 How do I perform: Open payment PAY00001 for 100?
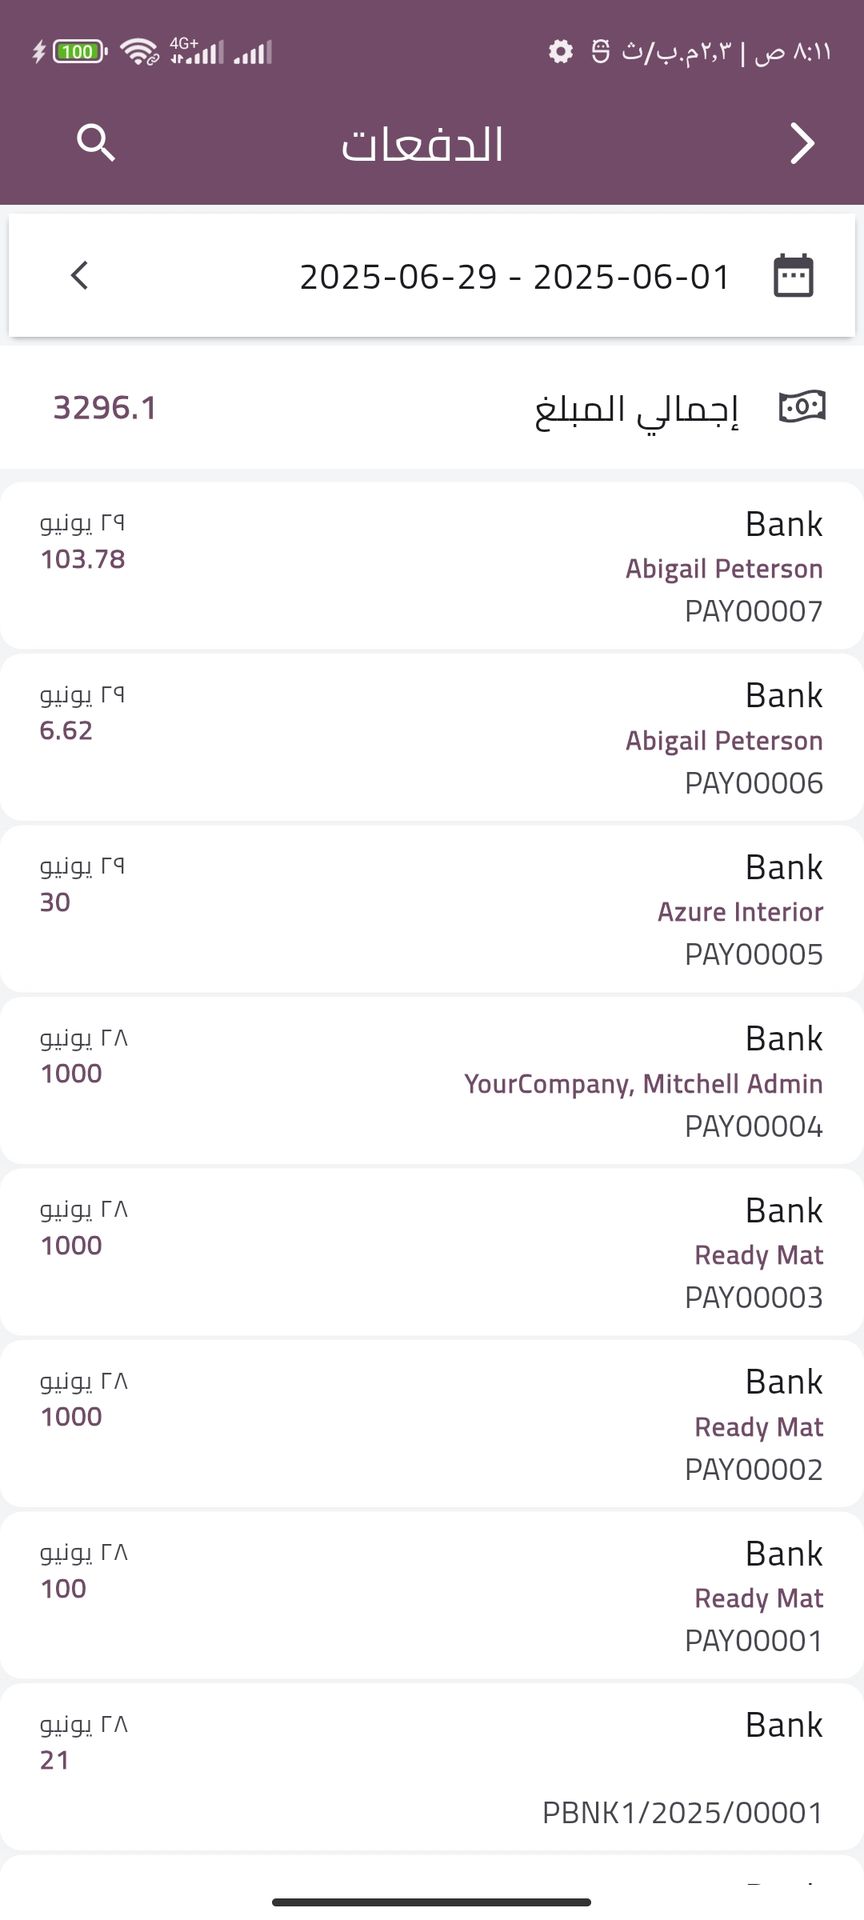[432, 1597]
